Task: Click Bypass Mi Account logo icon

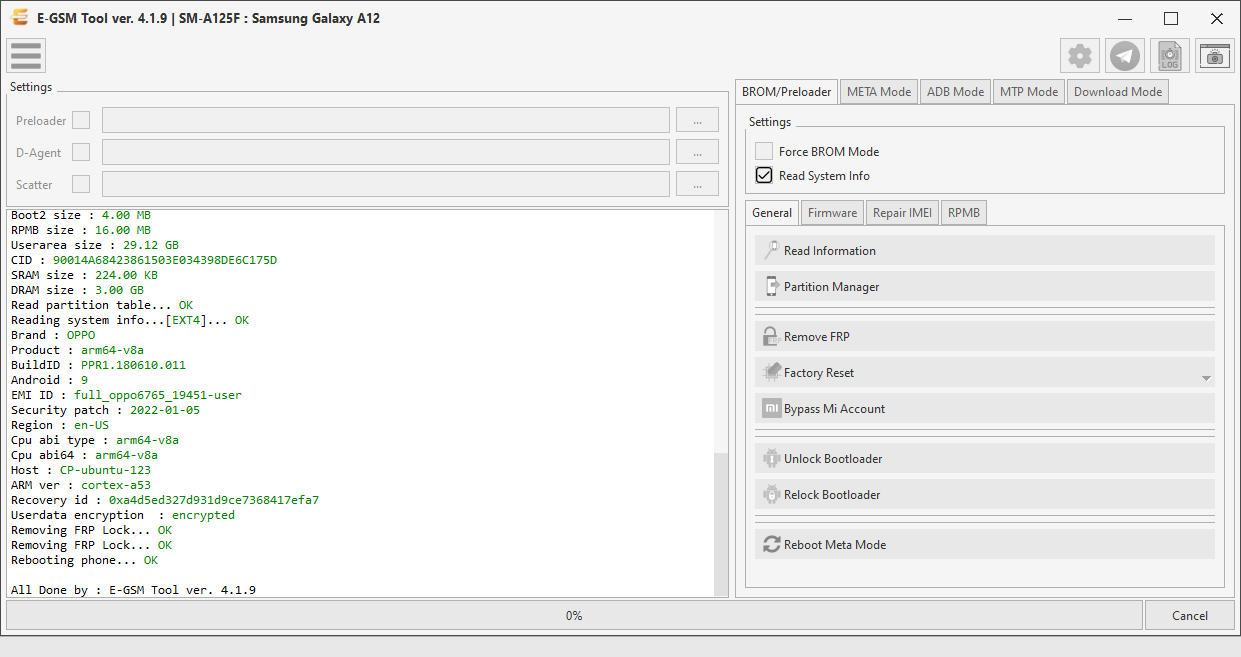Action: coord(771,408)
